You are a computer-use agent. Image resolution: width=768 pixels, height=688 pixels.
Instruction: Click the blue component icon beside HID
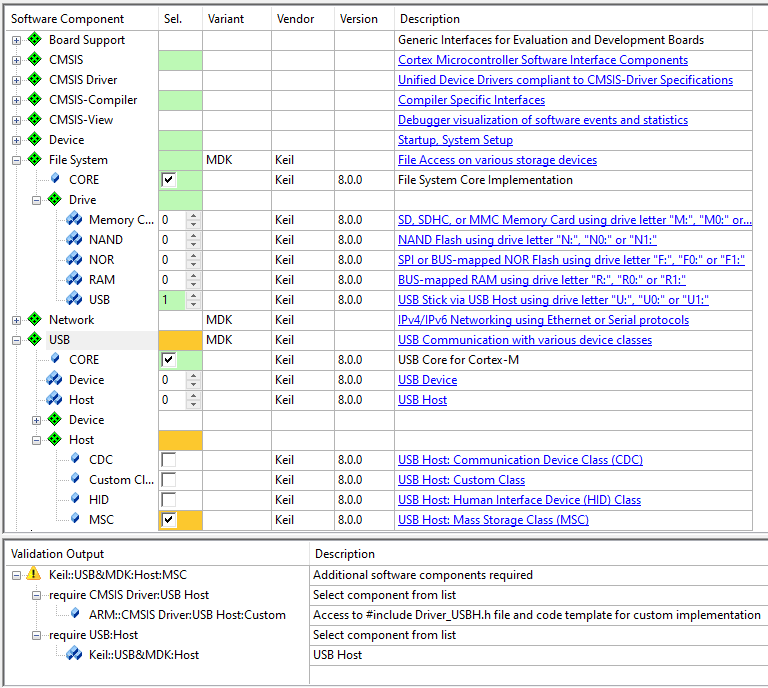pyautogui.click(x=74, y=500)
